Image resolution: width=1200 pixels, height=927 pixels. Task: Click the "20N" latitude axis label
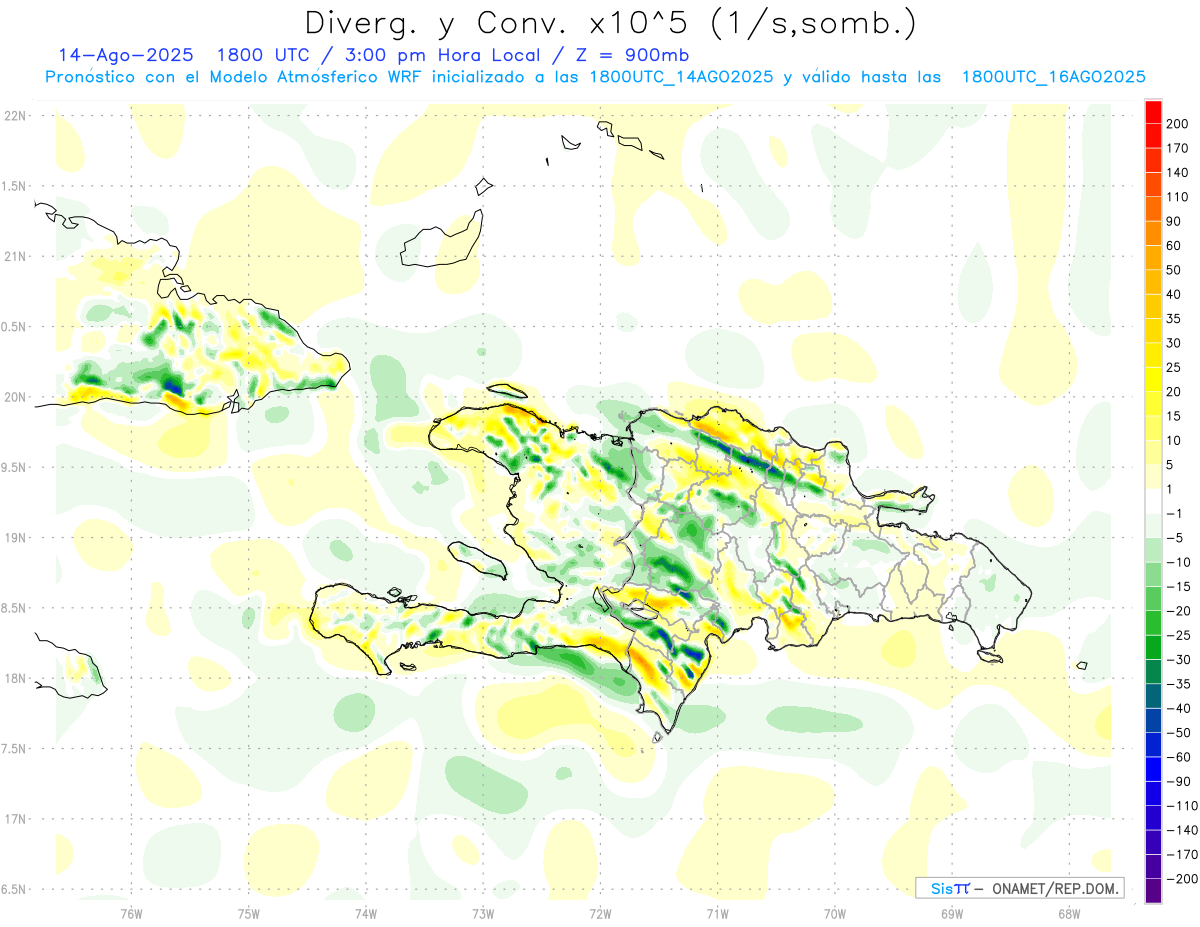pyautogui.click(x=15, y=397)
